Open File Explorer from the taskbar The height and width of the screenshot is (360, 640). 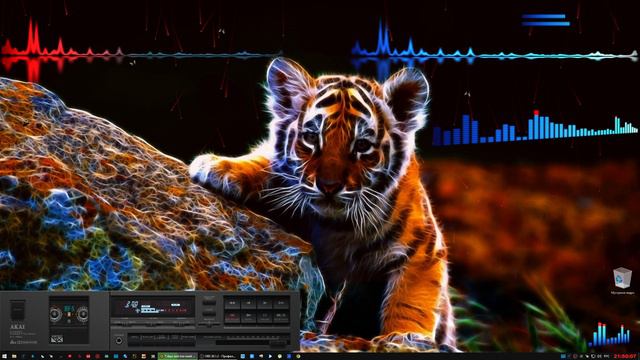point(14,356)
